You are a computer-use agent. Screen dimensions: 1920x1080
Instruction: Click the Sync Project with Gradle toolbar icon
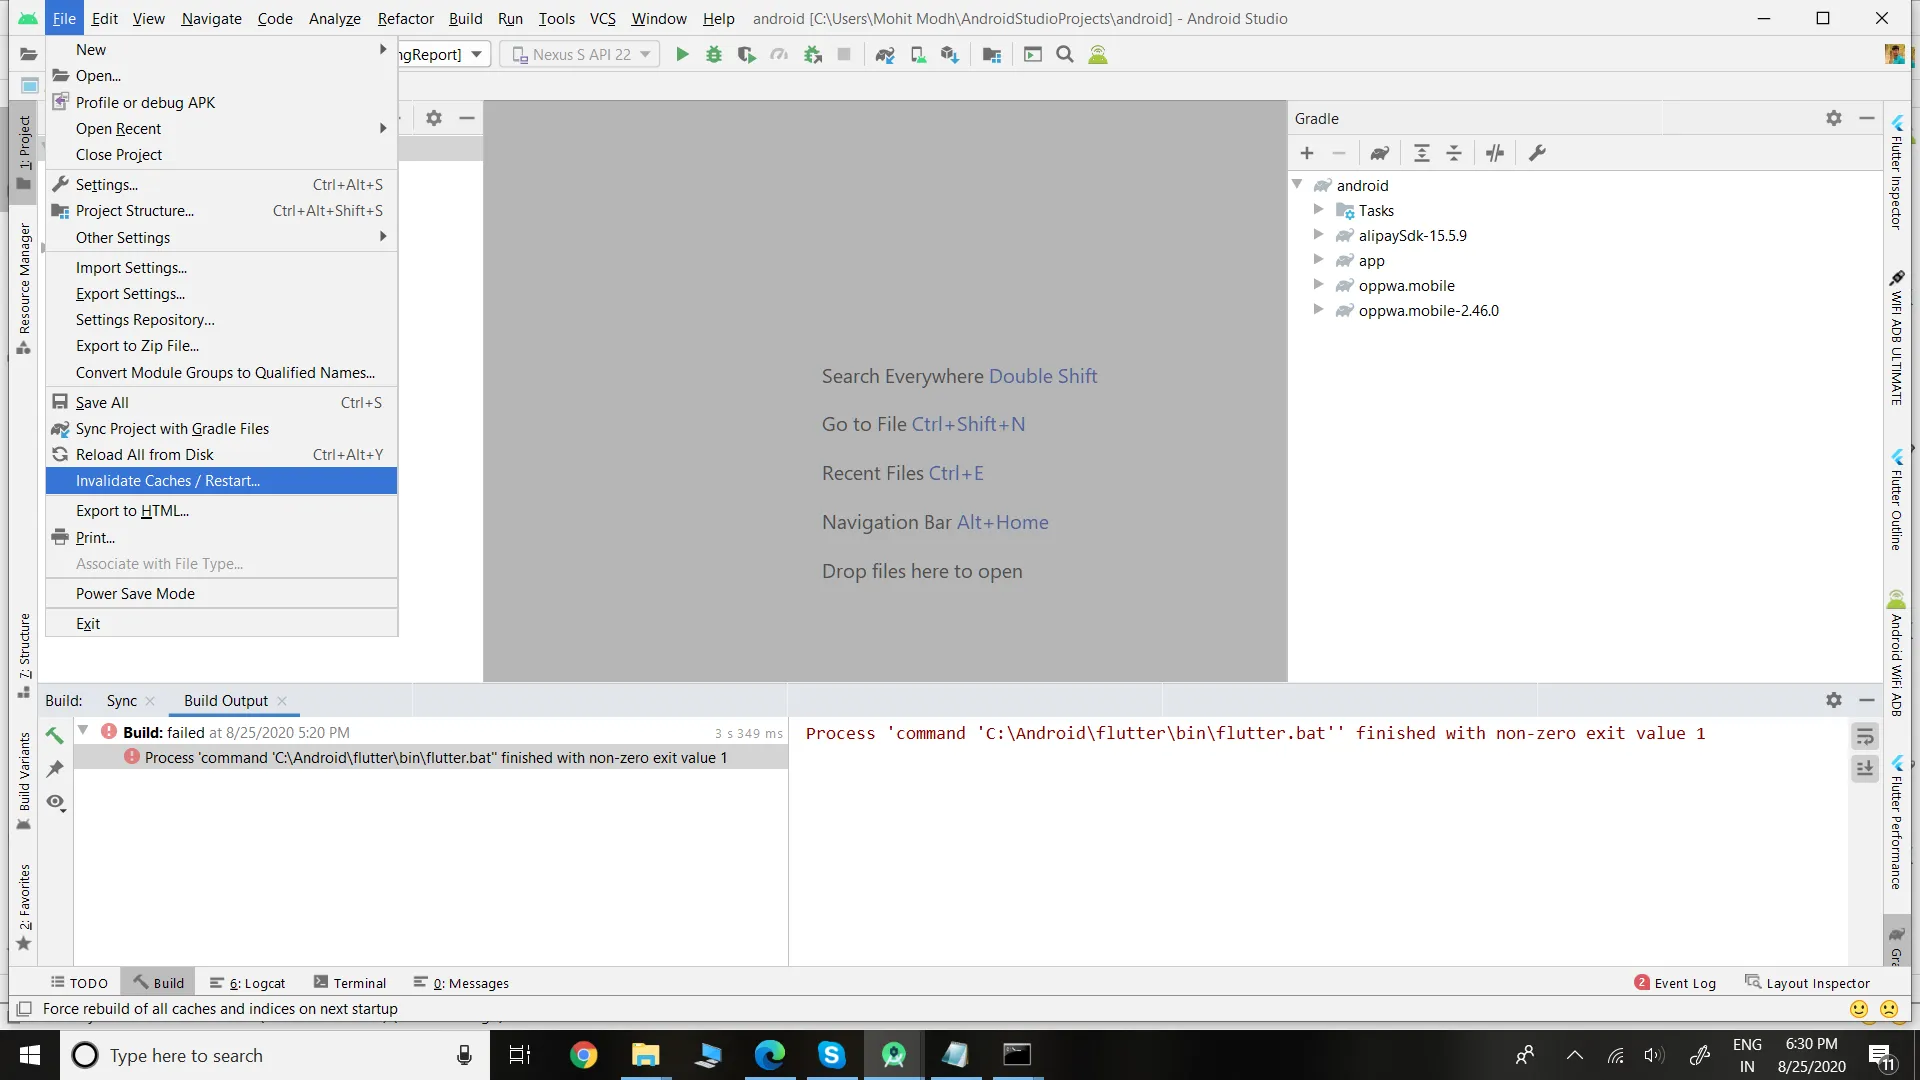coord(885,55)
